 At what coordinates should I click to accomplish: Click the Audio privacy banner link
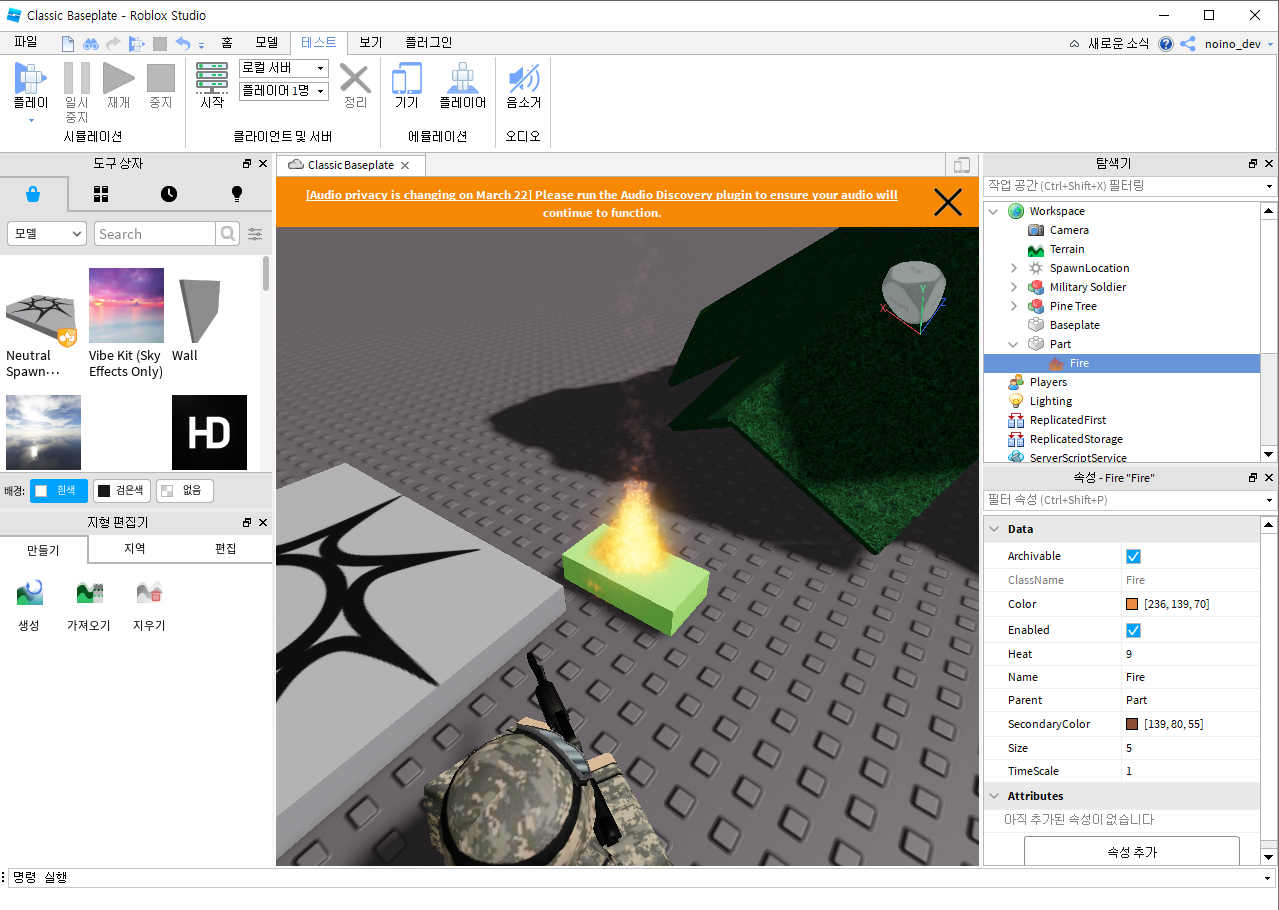601,204
